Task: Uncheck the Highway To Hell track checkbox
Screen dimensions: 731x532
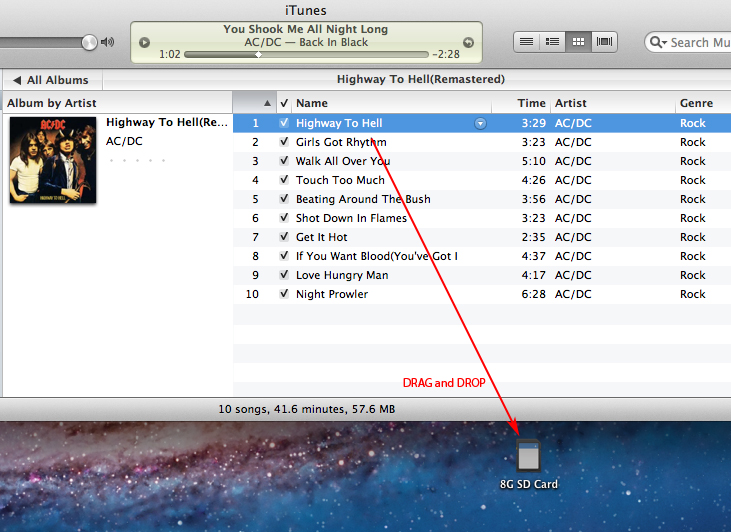Action: click(284, 123)
